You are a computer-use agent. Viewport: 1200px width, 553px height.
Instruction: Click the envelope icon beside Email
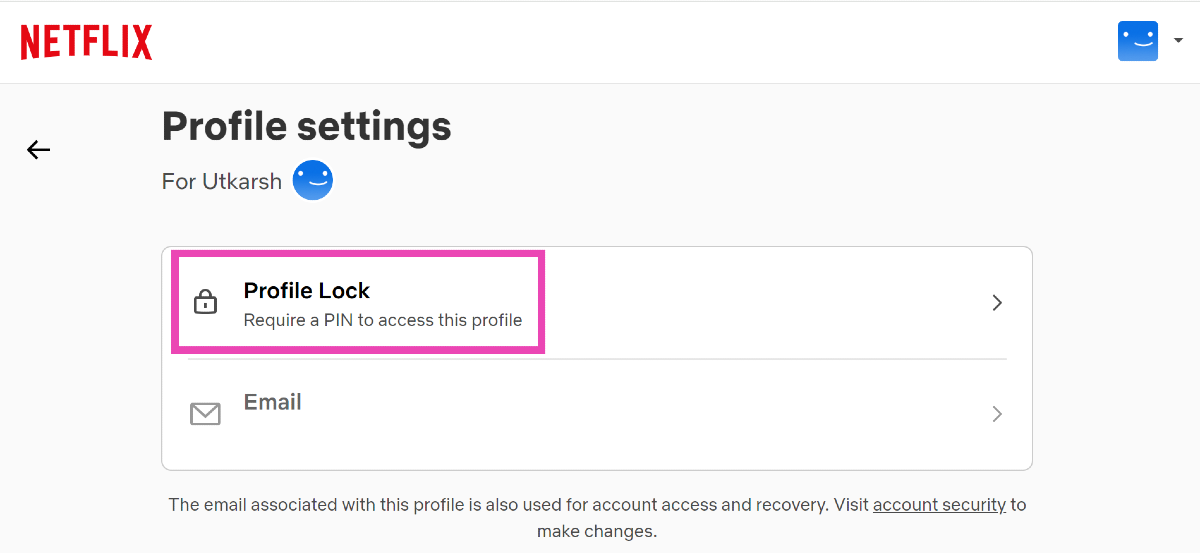tap(205, 413)
